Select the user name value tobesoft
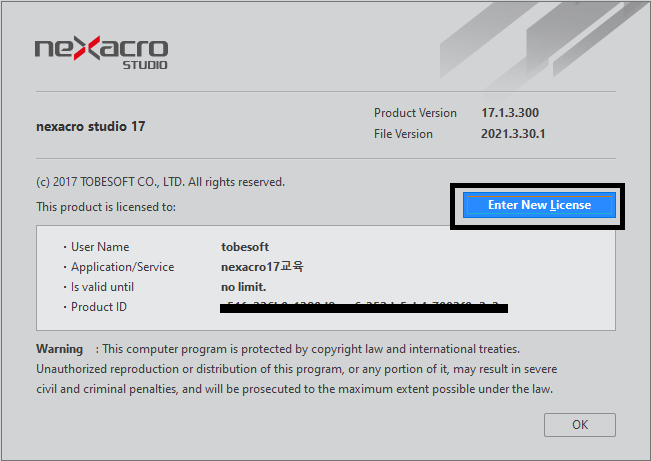The image size is (651, 461). coord(245,247)
